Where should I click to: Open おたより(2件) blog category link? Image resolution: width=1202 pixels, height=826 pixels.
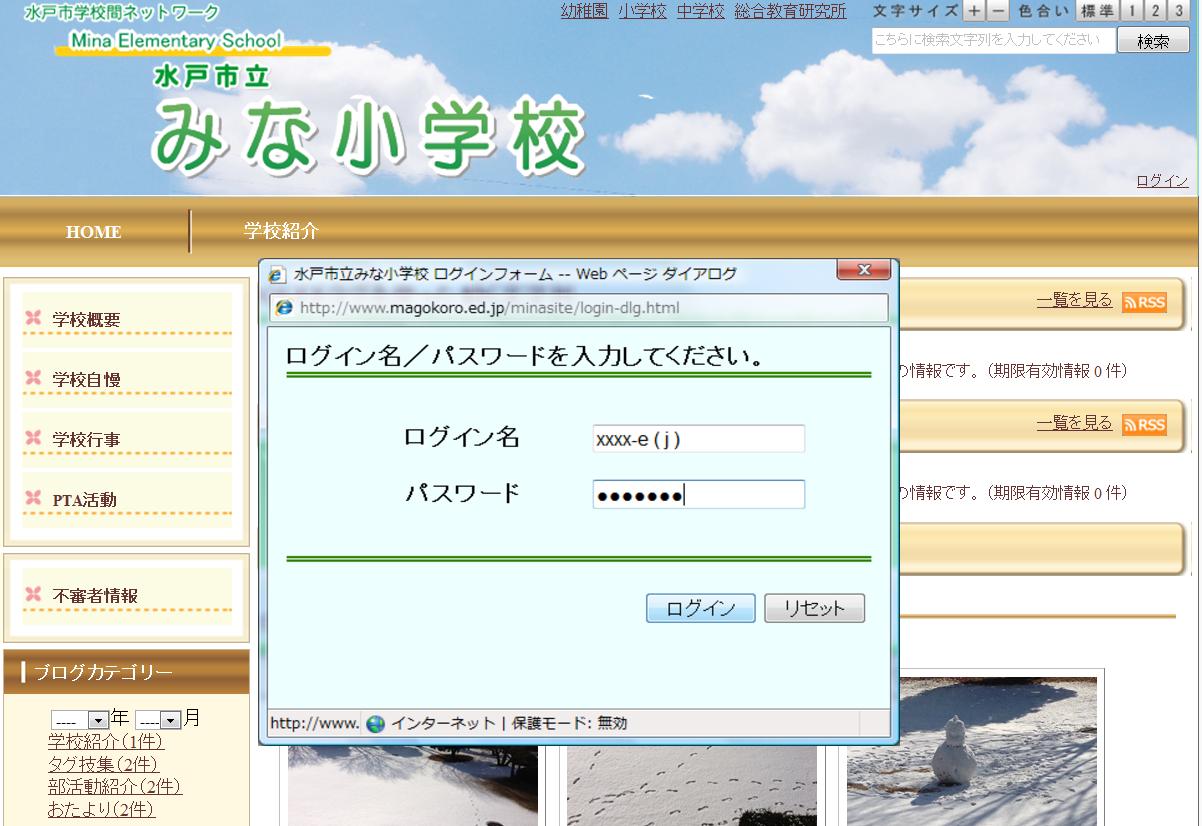click(101, 809)
